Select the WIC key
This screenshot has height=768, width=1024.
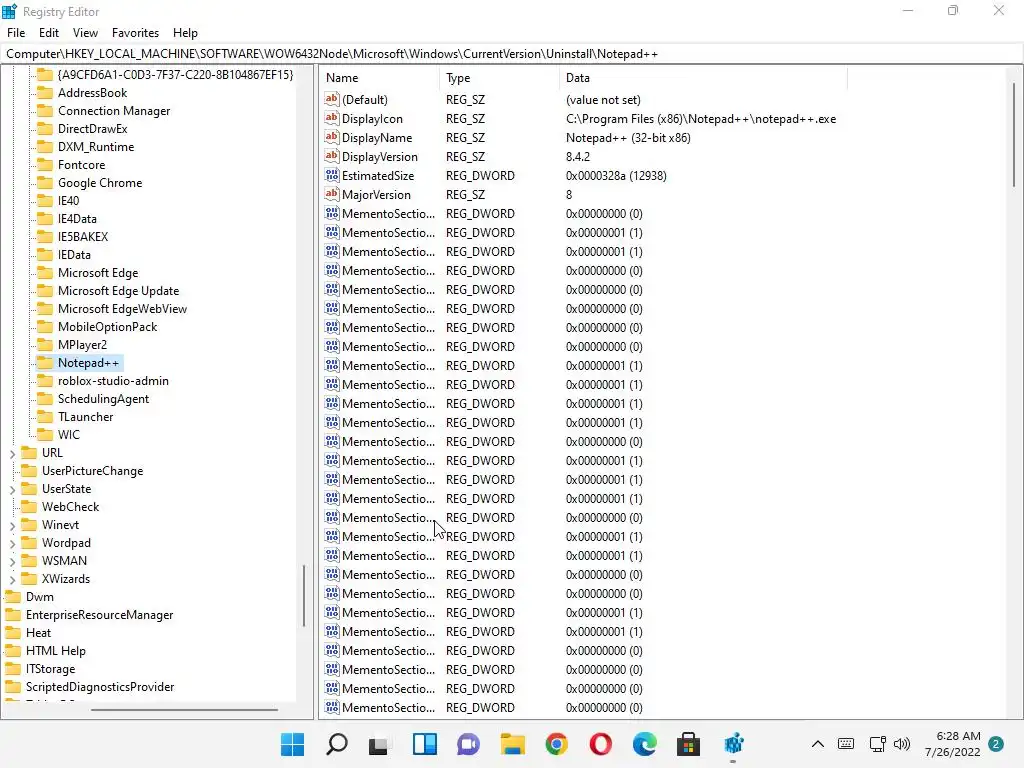click(69, 435)
